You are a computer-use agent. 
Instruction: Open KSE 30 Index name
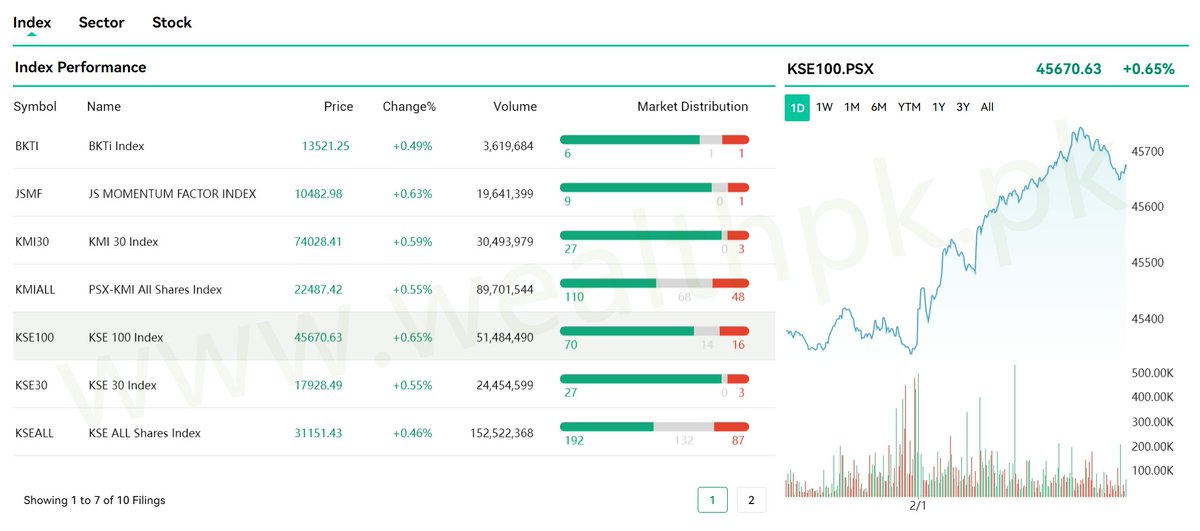[122, 386]
